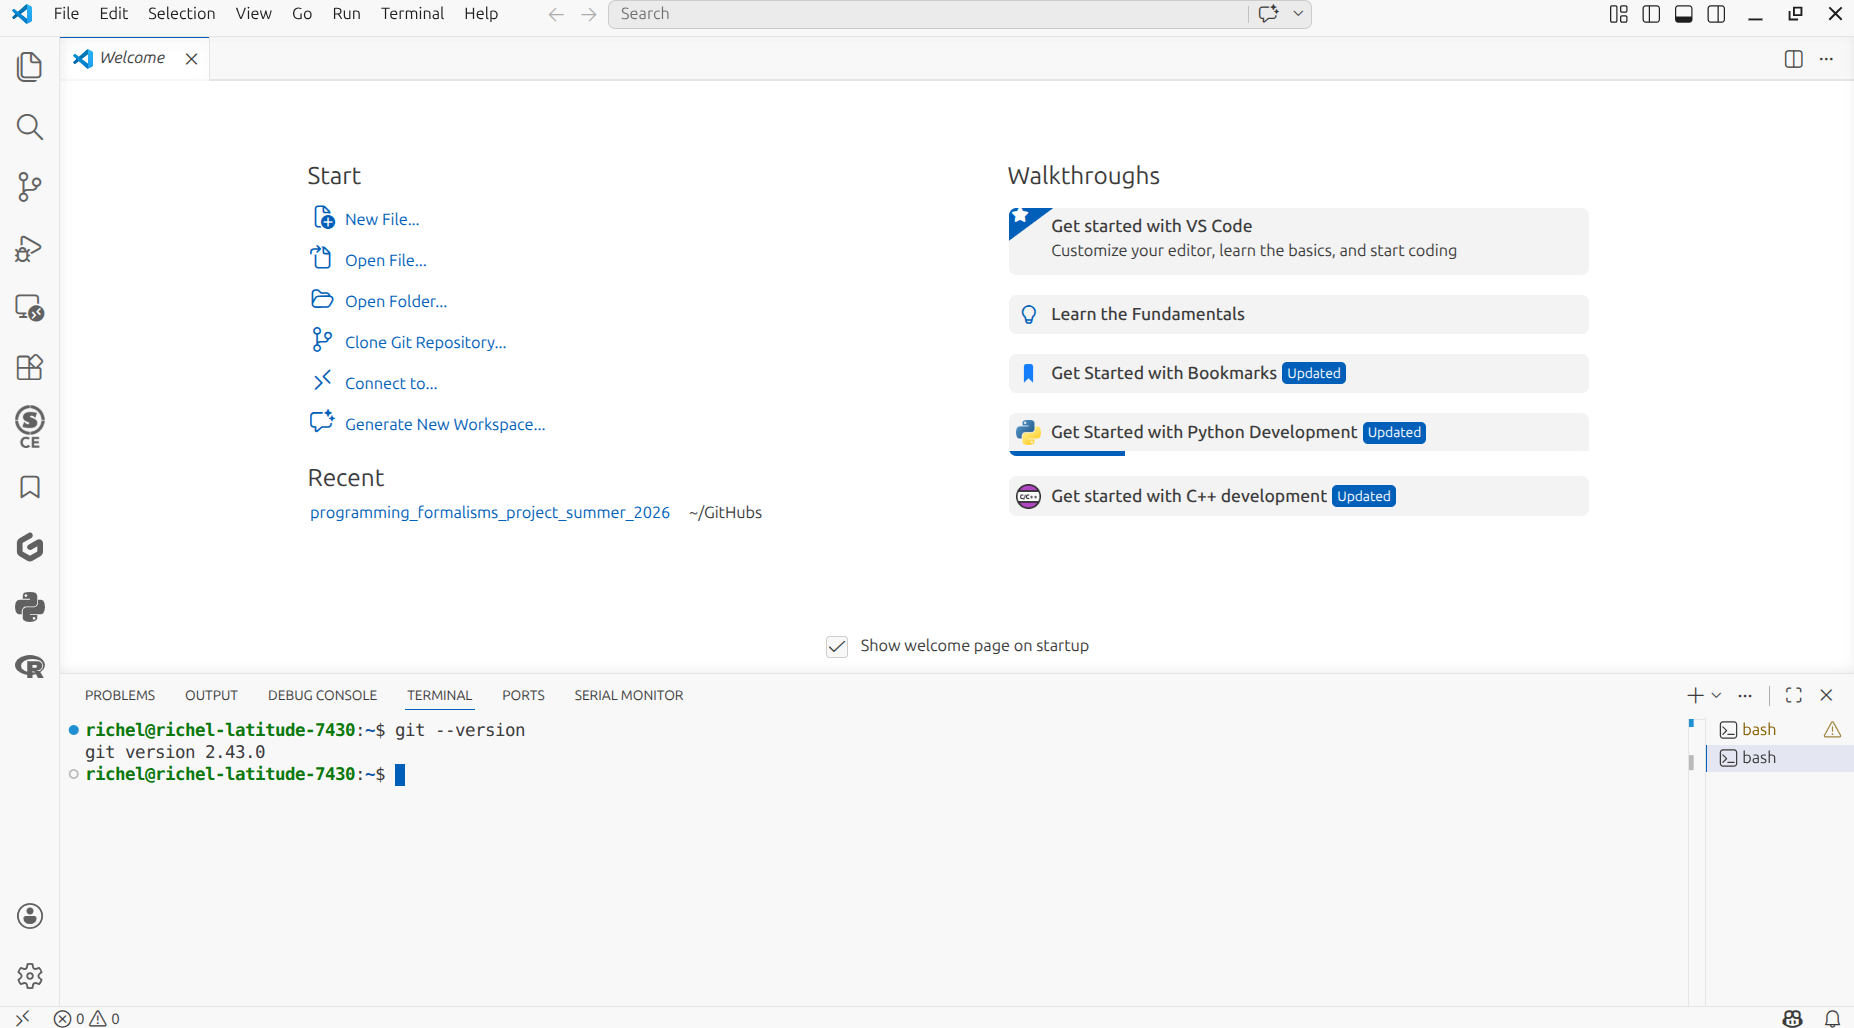This screenshot has height=1028, width=1854.
Task: Toggle the secondary side bar visibility
Action: tap(1716, 14)
